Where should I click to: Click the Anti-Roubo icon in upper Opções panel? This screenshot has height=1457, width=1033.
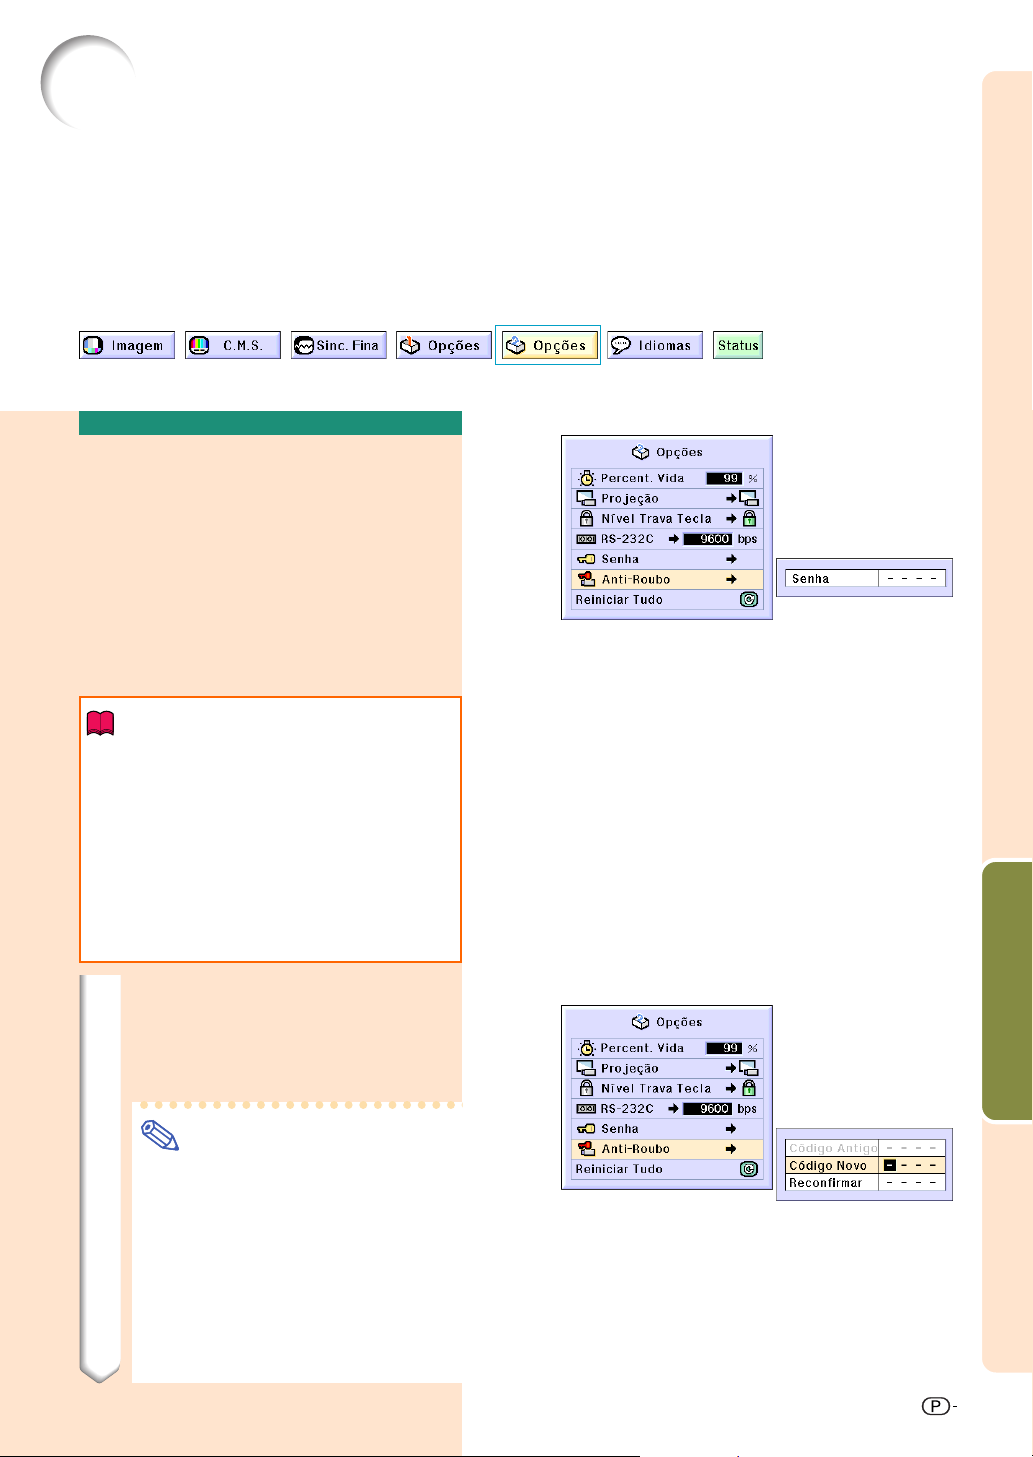coord(587,579)
